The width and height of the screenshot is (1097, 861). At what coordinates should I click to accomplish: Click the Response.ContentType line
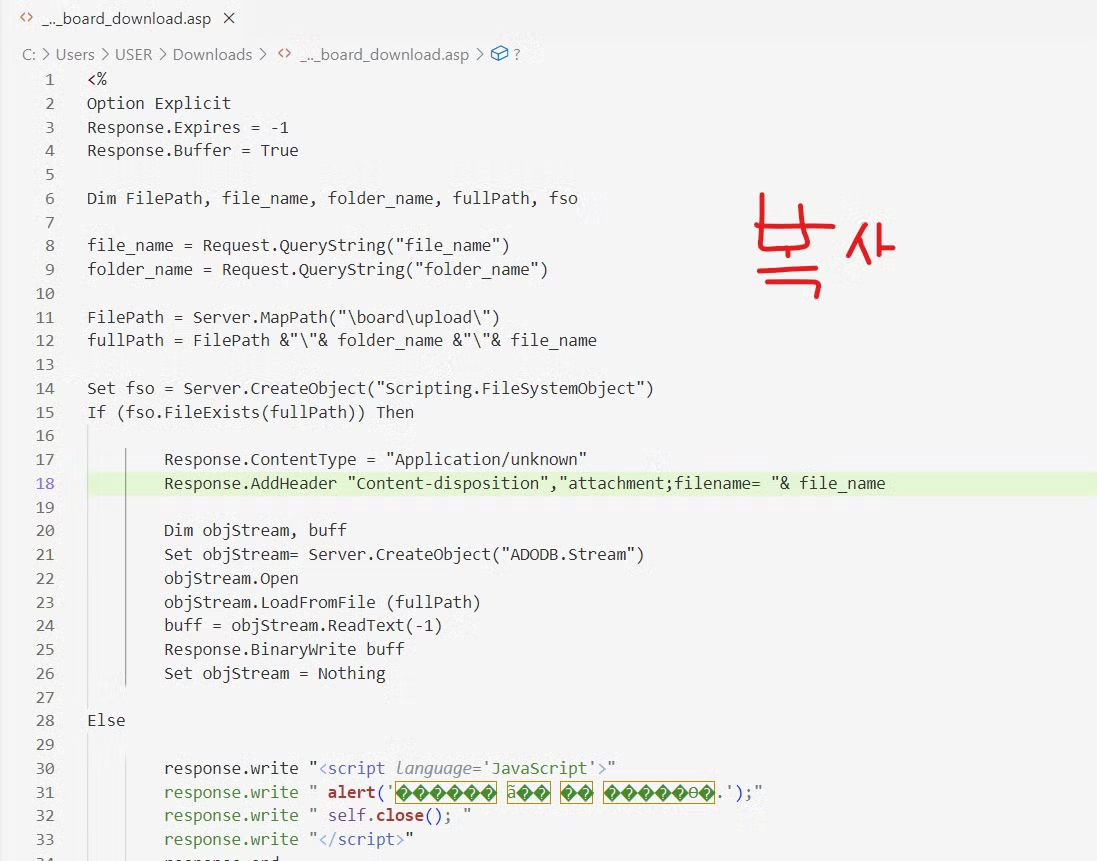pos(375,460)
